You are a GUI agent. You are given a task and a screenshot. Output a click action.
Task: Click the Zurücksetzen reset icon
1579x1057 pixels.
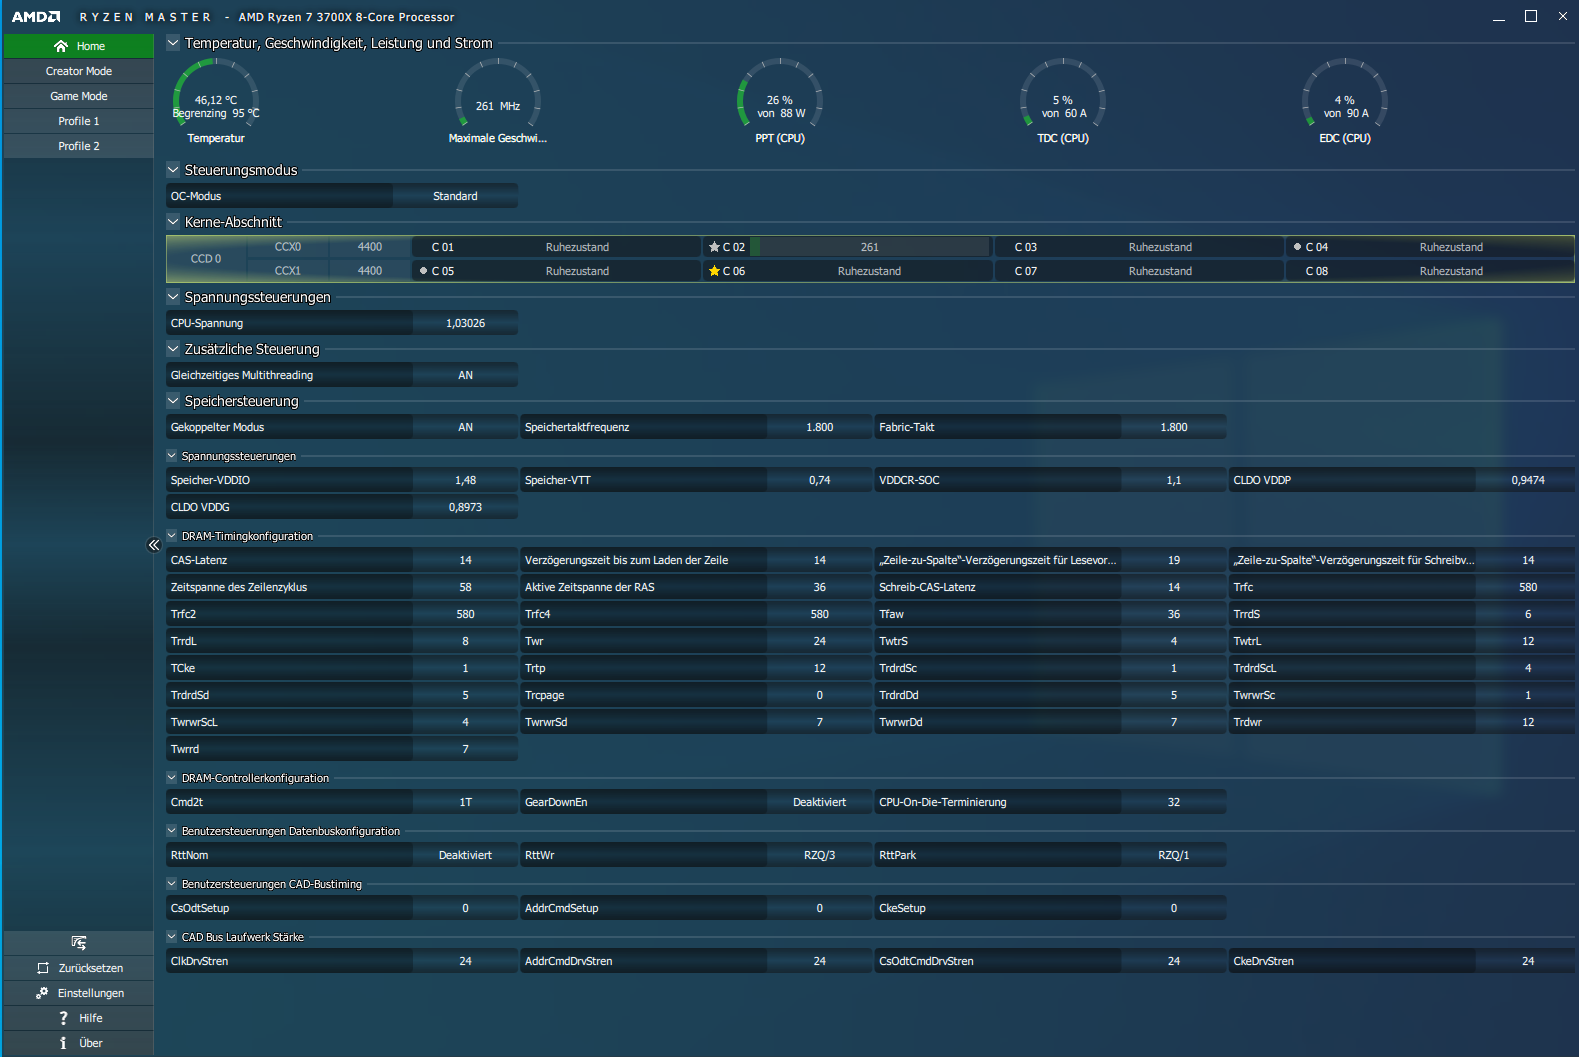[43, 968]
